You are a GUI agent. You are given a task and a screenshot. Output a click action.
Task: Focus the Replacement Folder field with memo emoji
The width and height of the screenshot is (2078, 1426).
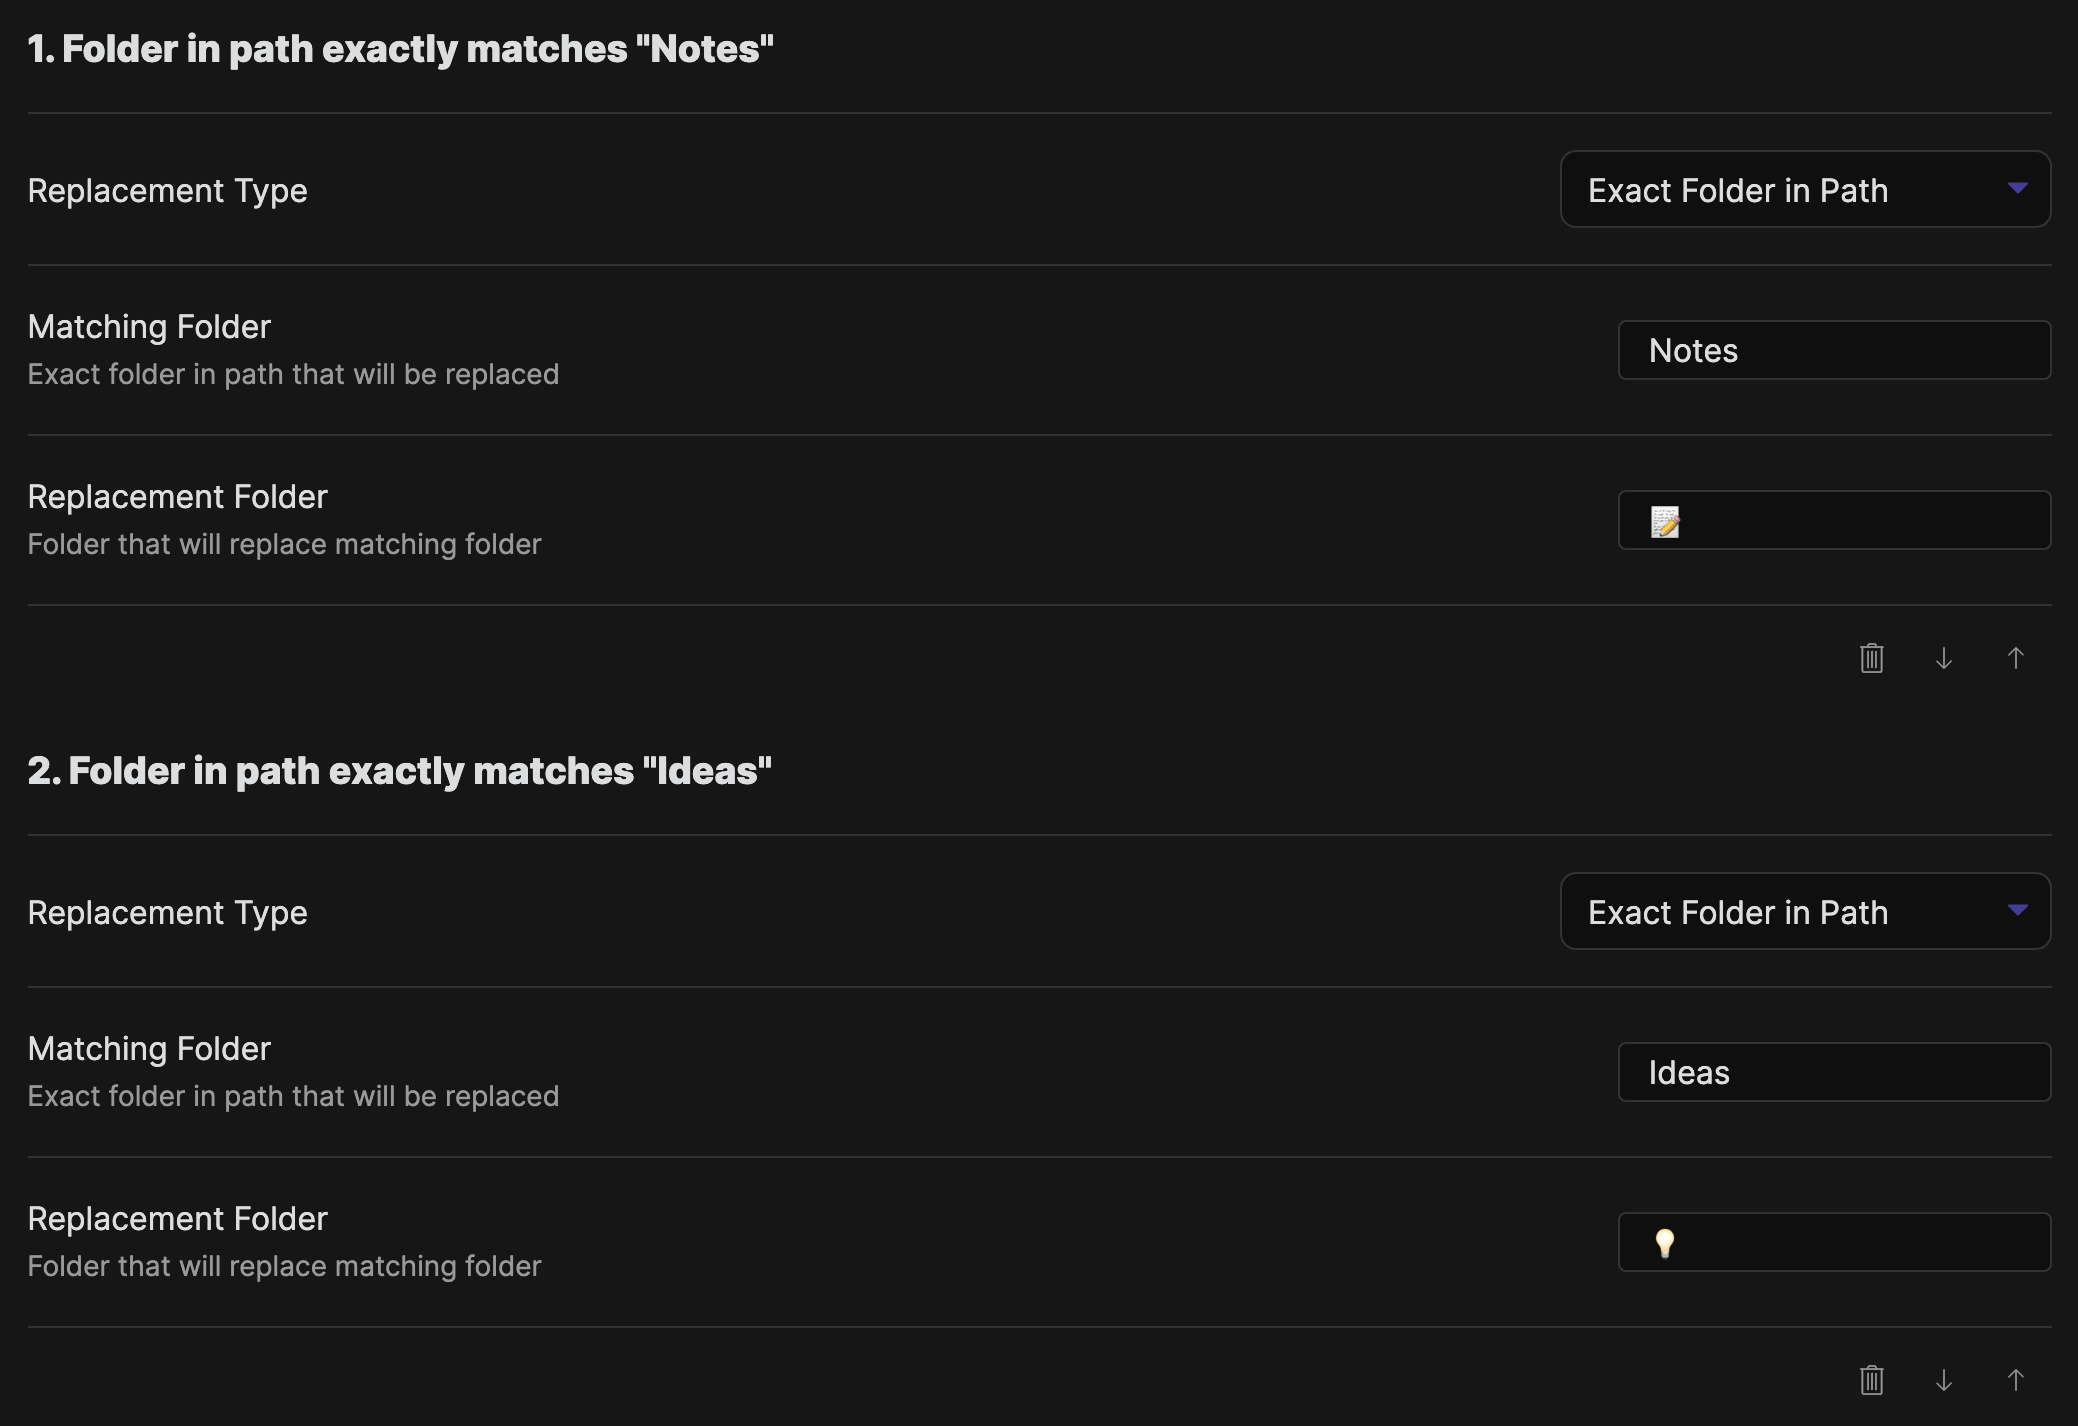coord(1834,521)
